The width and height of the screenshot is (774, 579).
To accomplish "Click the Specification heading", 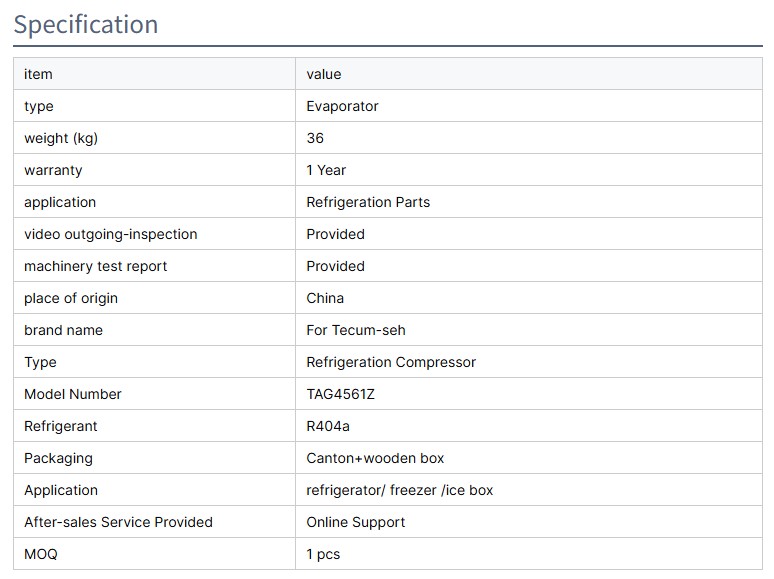I will 86,24.
